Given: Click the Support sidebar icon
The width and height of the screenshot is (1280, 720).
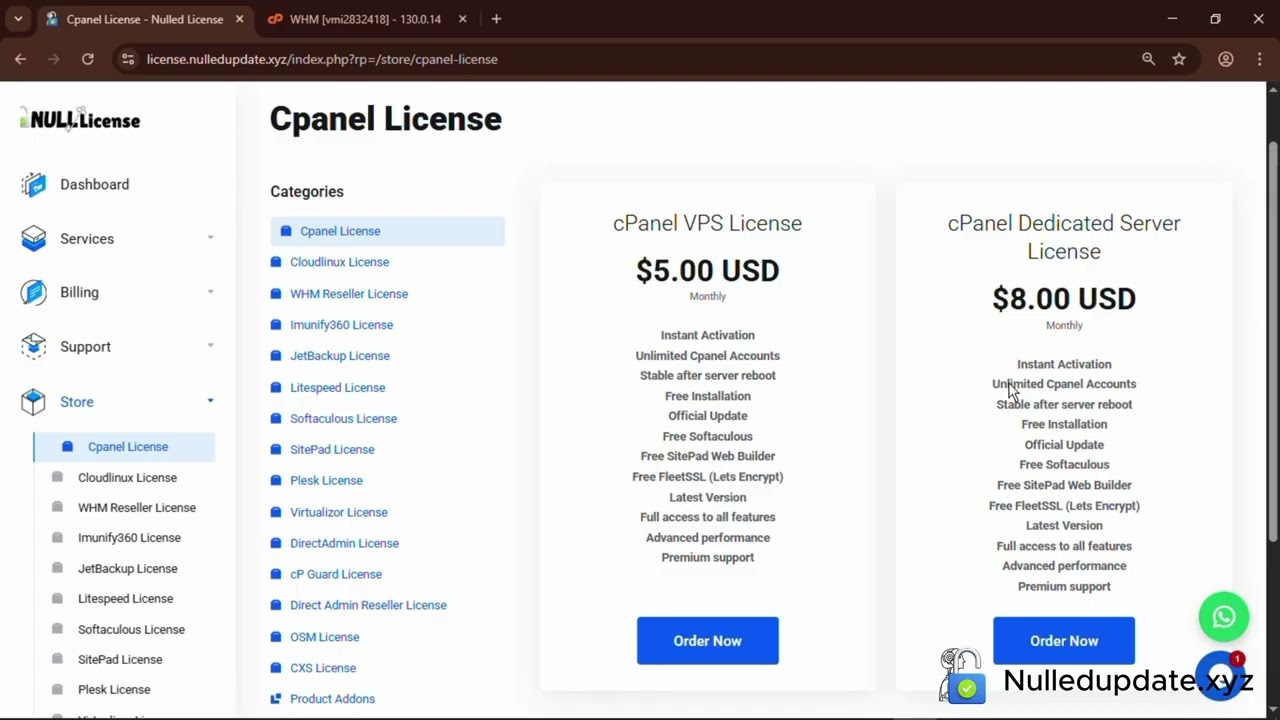Looking at the screenshot, I should pos(33,346).
